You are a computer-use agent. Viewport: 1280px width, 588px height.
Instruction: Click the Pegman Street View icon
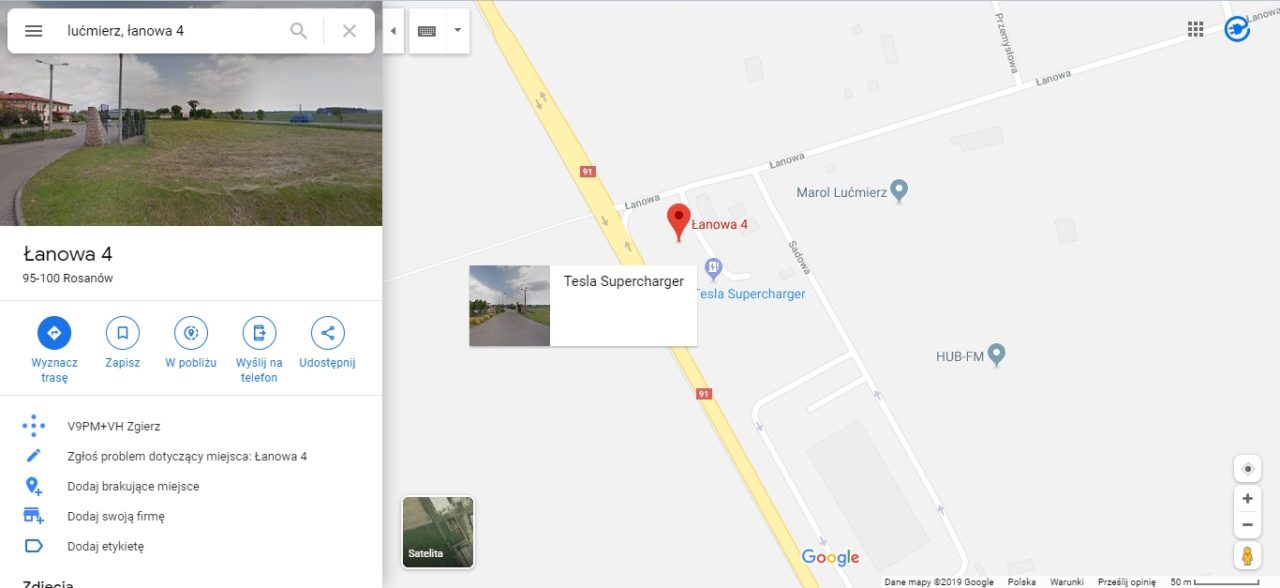pos(1247,555)
